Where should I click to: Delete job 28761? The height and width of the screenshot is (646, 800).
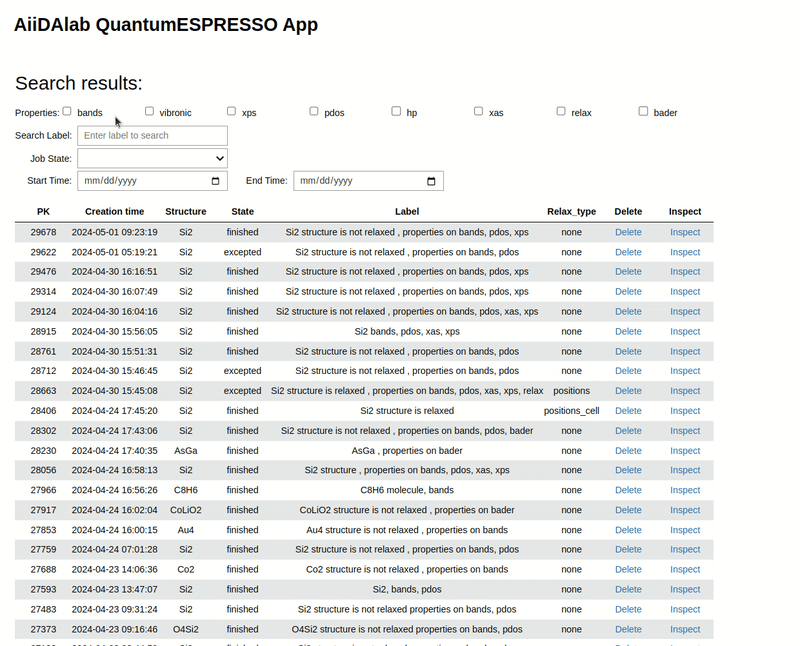tap(628, 351)
